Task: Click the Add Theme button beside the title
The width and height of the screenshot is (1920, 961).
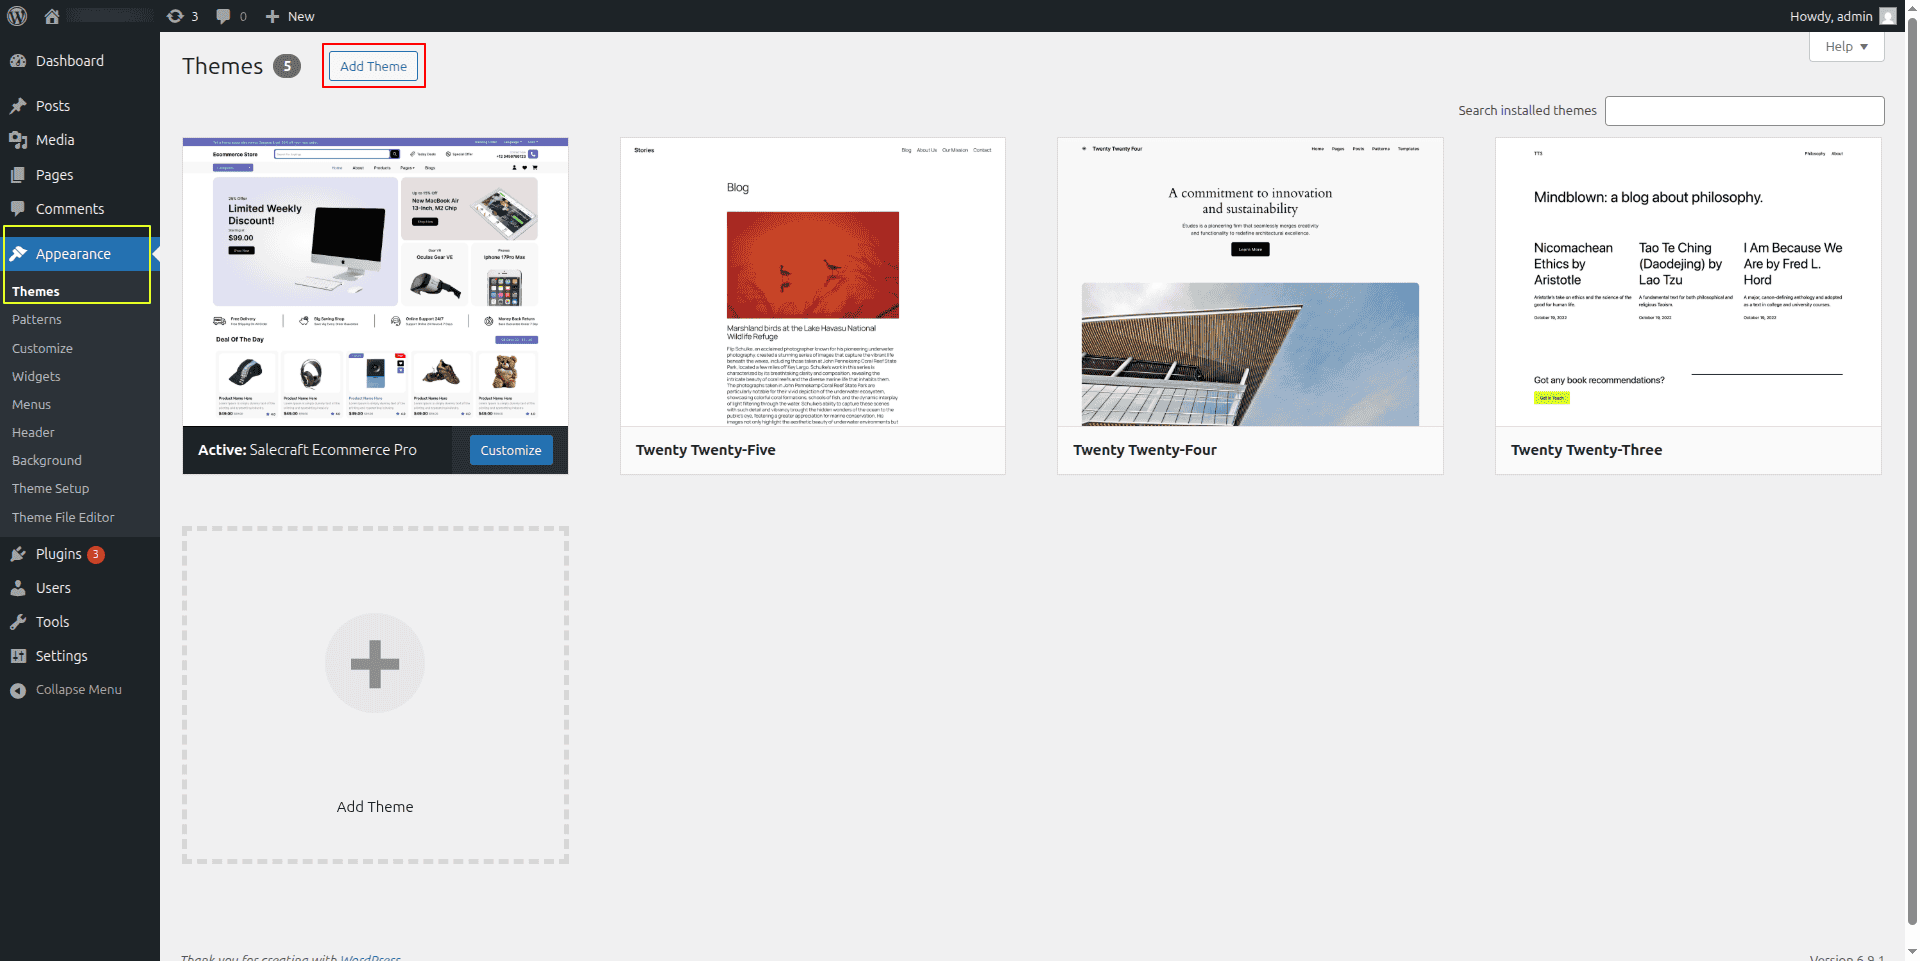Action: 373,66
